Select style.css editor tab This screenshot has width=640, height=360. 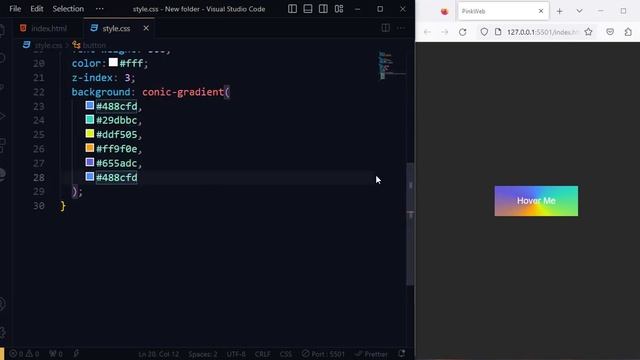click(116, 28)
